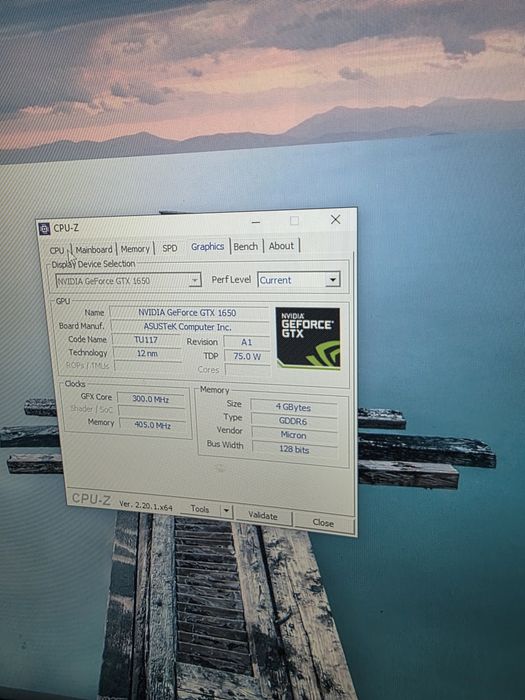
Task: Click the Tools button
Action: pos(200,508)
